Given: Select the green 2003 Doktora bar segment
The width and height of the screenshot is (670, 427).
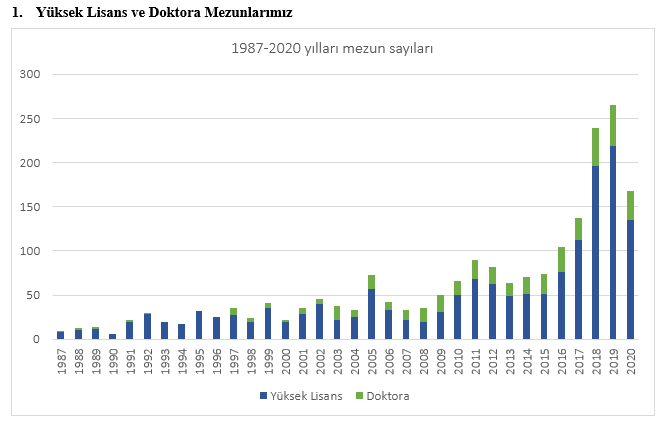Looking at the screenshot, I should pyautogui.click(x=337, y=313).
